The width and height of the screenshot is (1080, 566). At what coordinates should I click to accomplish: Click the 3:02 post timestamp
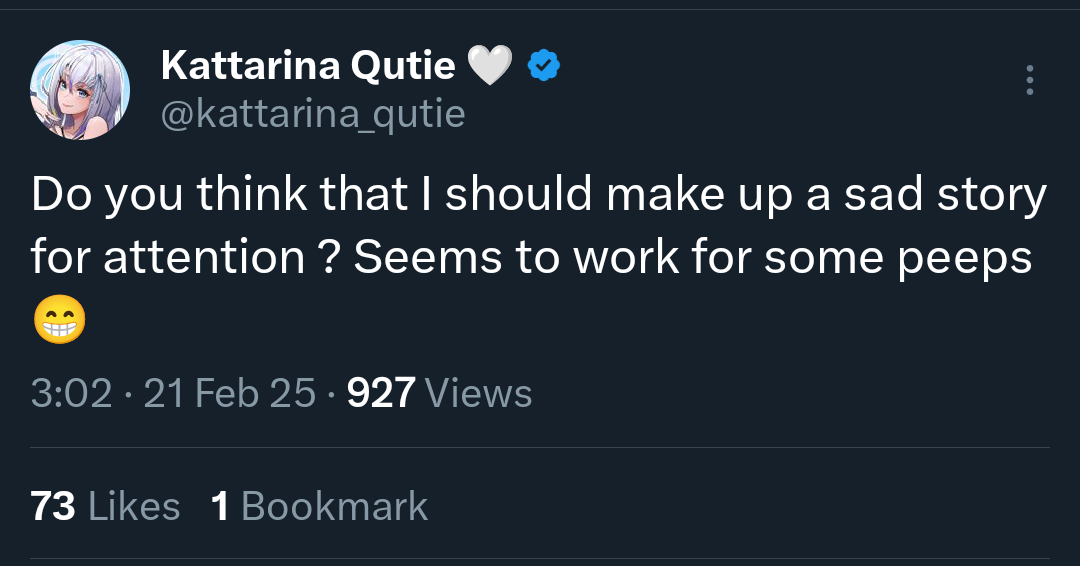tap(71, 393)
